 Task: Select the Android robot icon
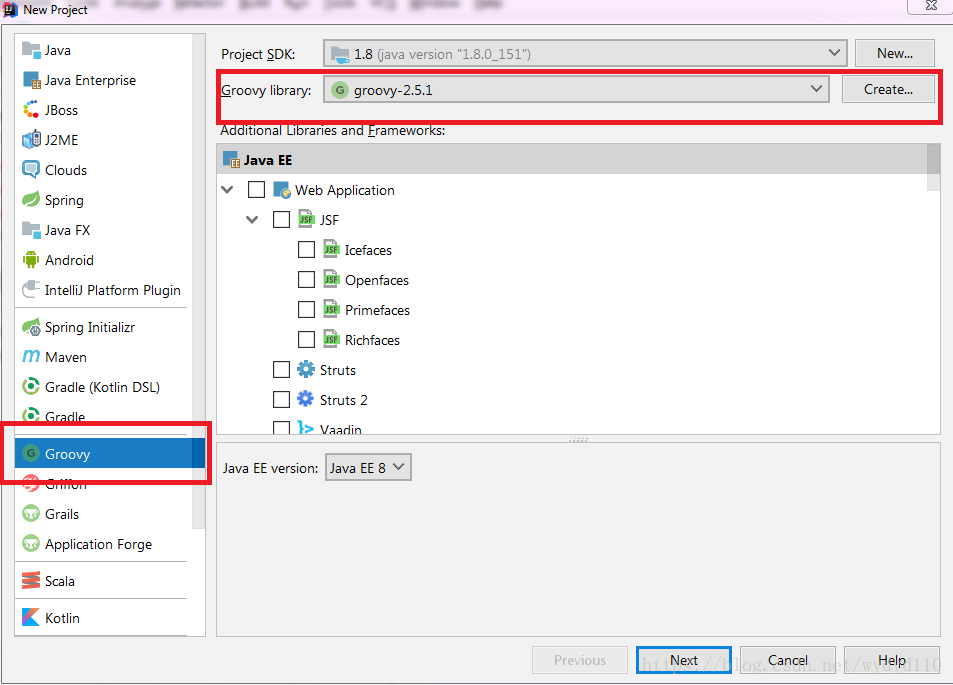tap(31, 260)
